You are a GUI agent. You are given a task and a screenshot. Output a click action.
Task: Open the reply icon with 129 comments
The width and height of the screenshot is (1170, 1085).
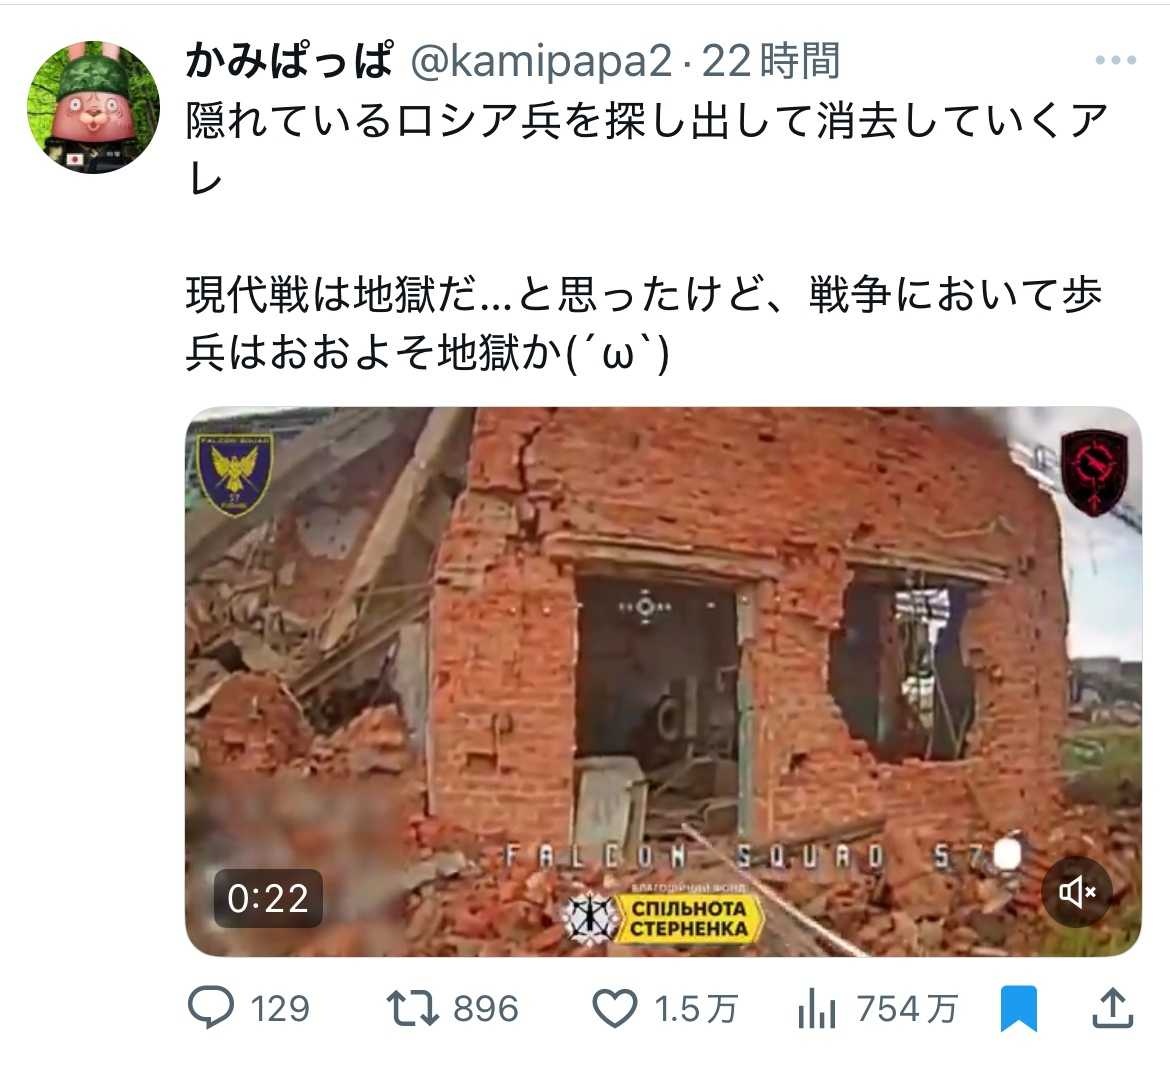click(x=210, y=1007)
